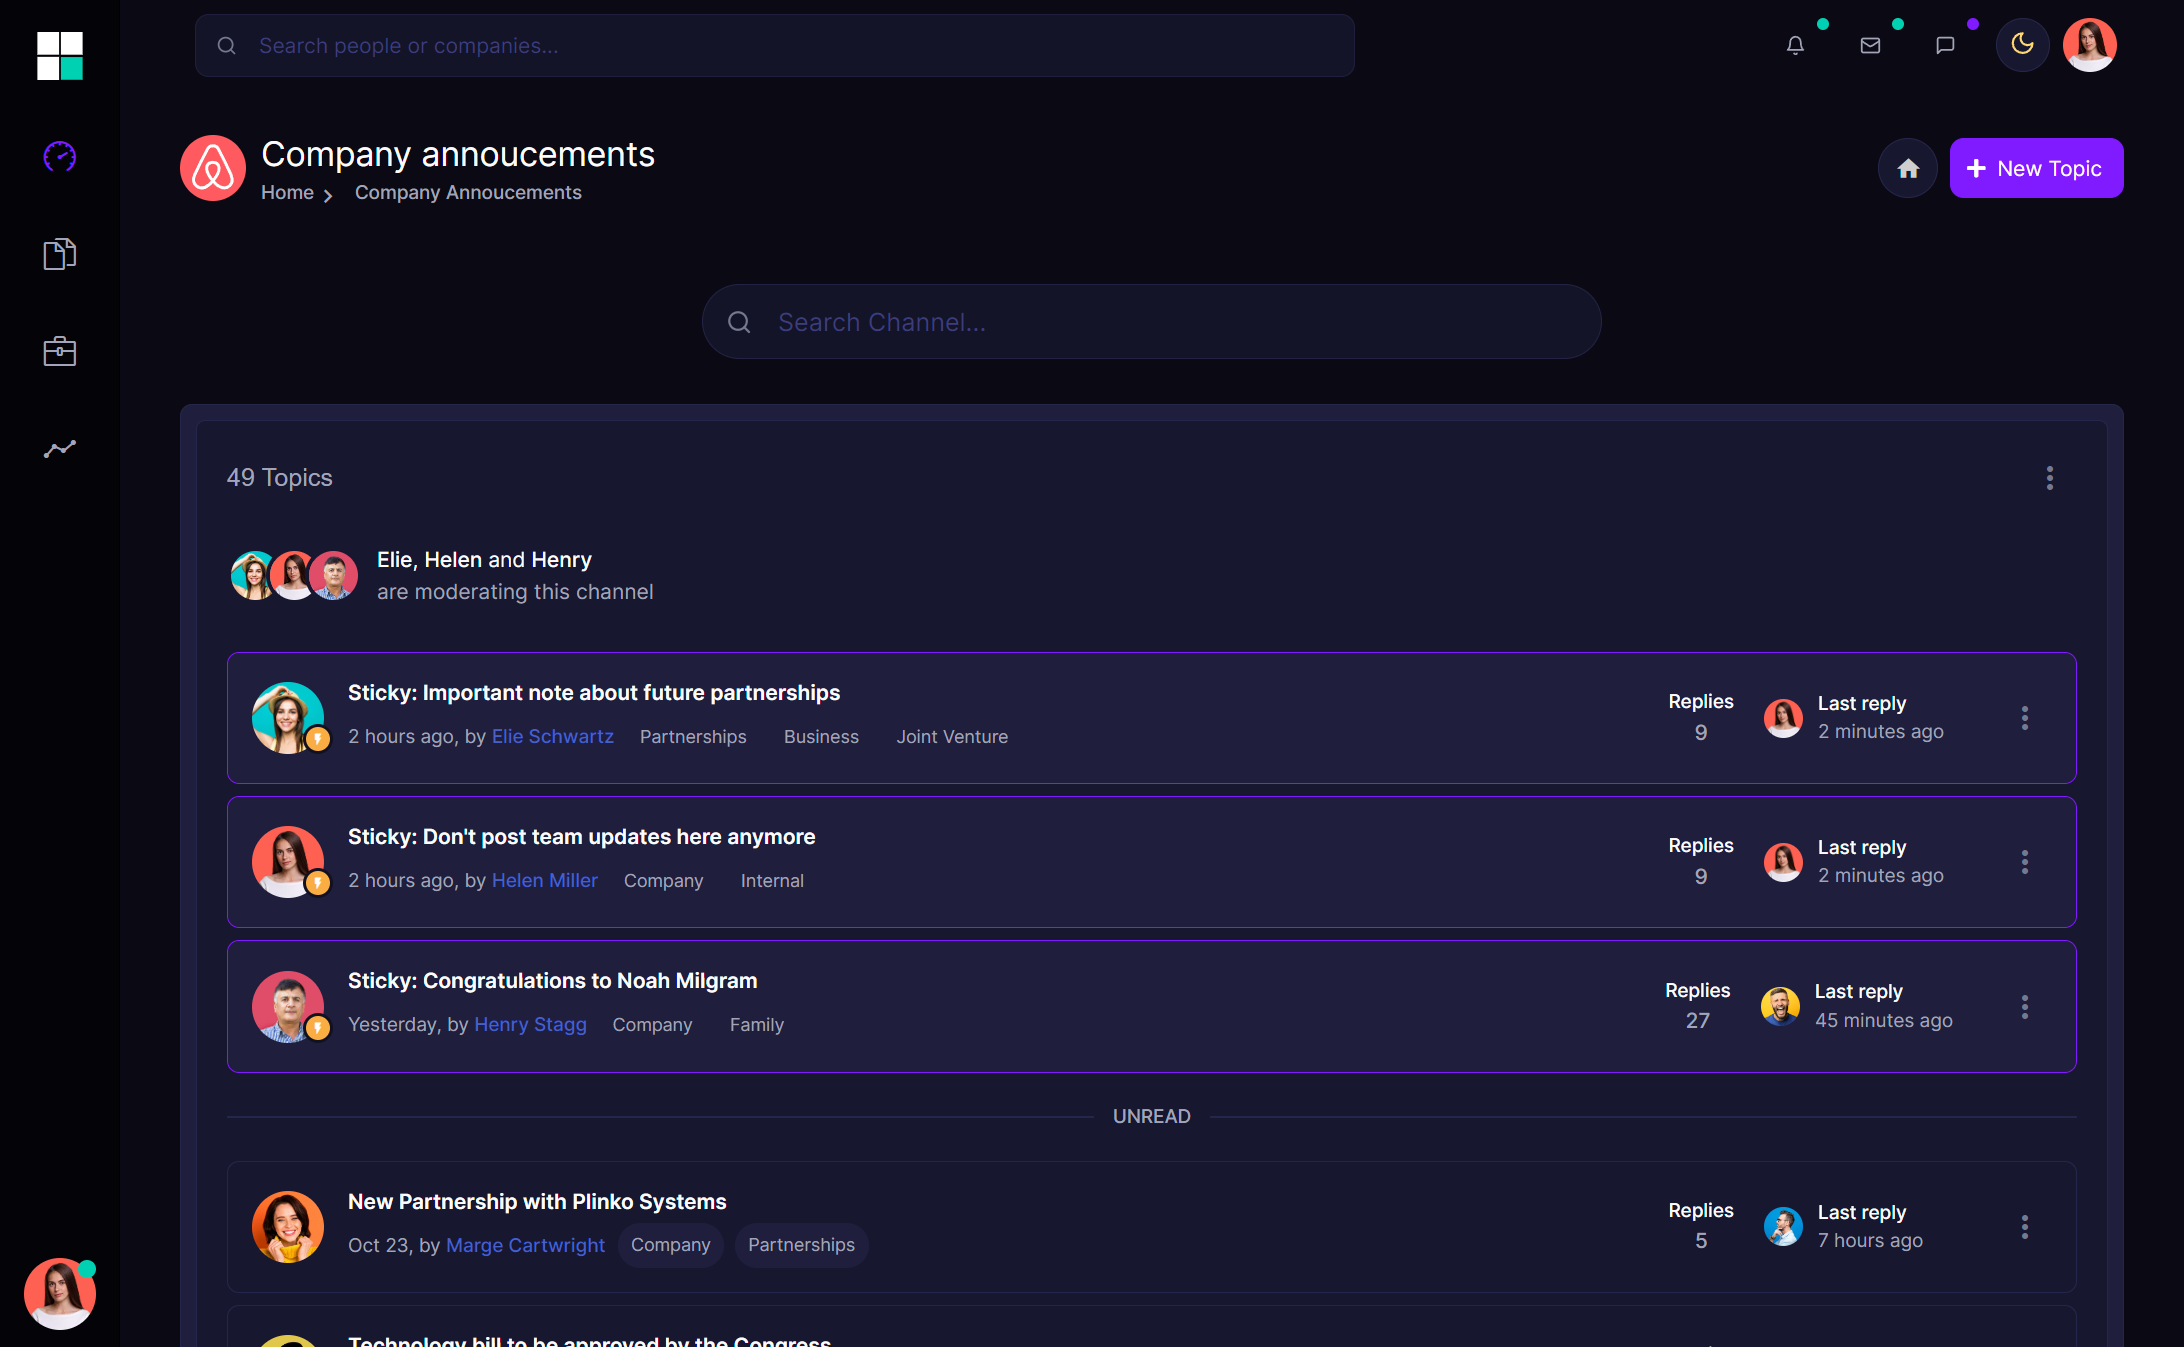Image resolution: width=2184 pixels, height=1347 pixels.
Task: Open notifications via the bell icon
Action: click(1795, 45)
